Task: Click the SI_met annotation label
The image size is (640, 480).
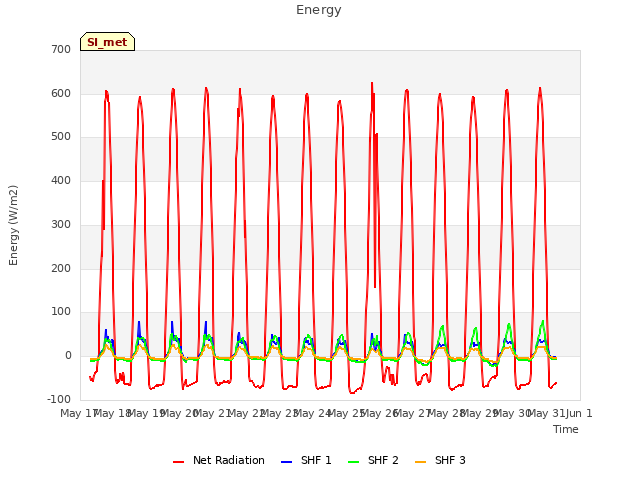Action: click(107, 42)
